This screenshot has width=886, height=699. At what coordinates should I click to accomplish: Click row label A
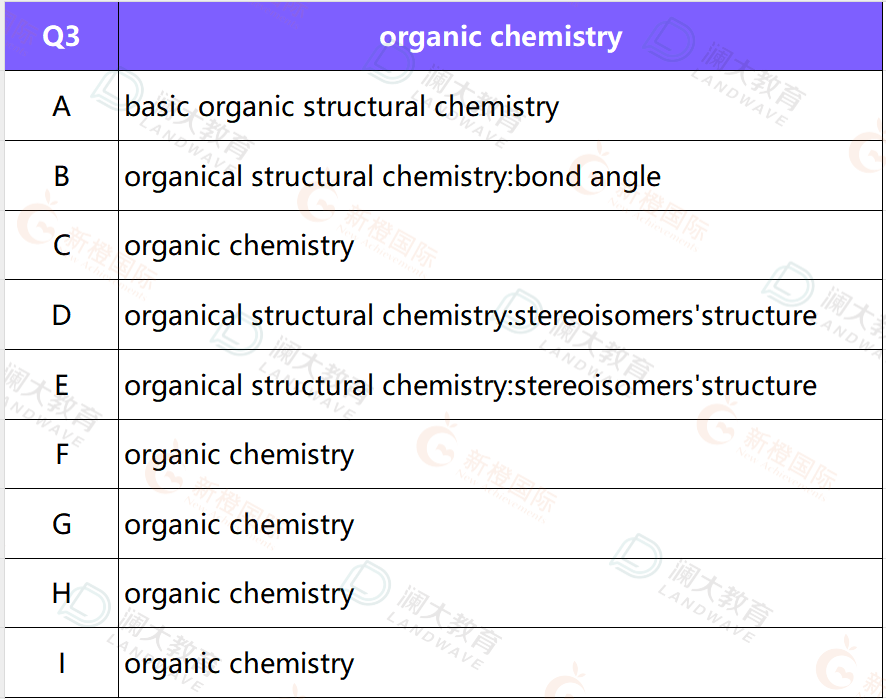coord(62,106)
